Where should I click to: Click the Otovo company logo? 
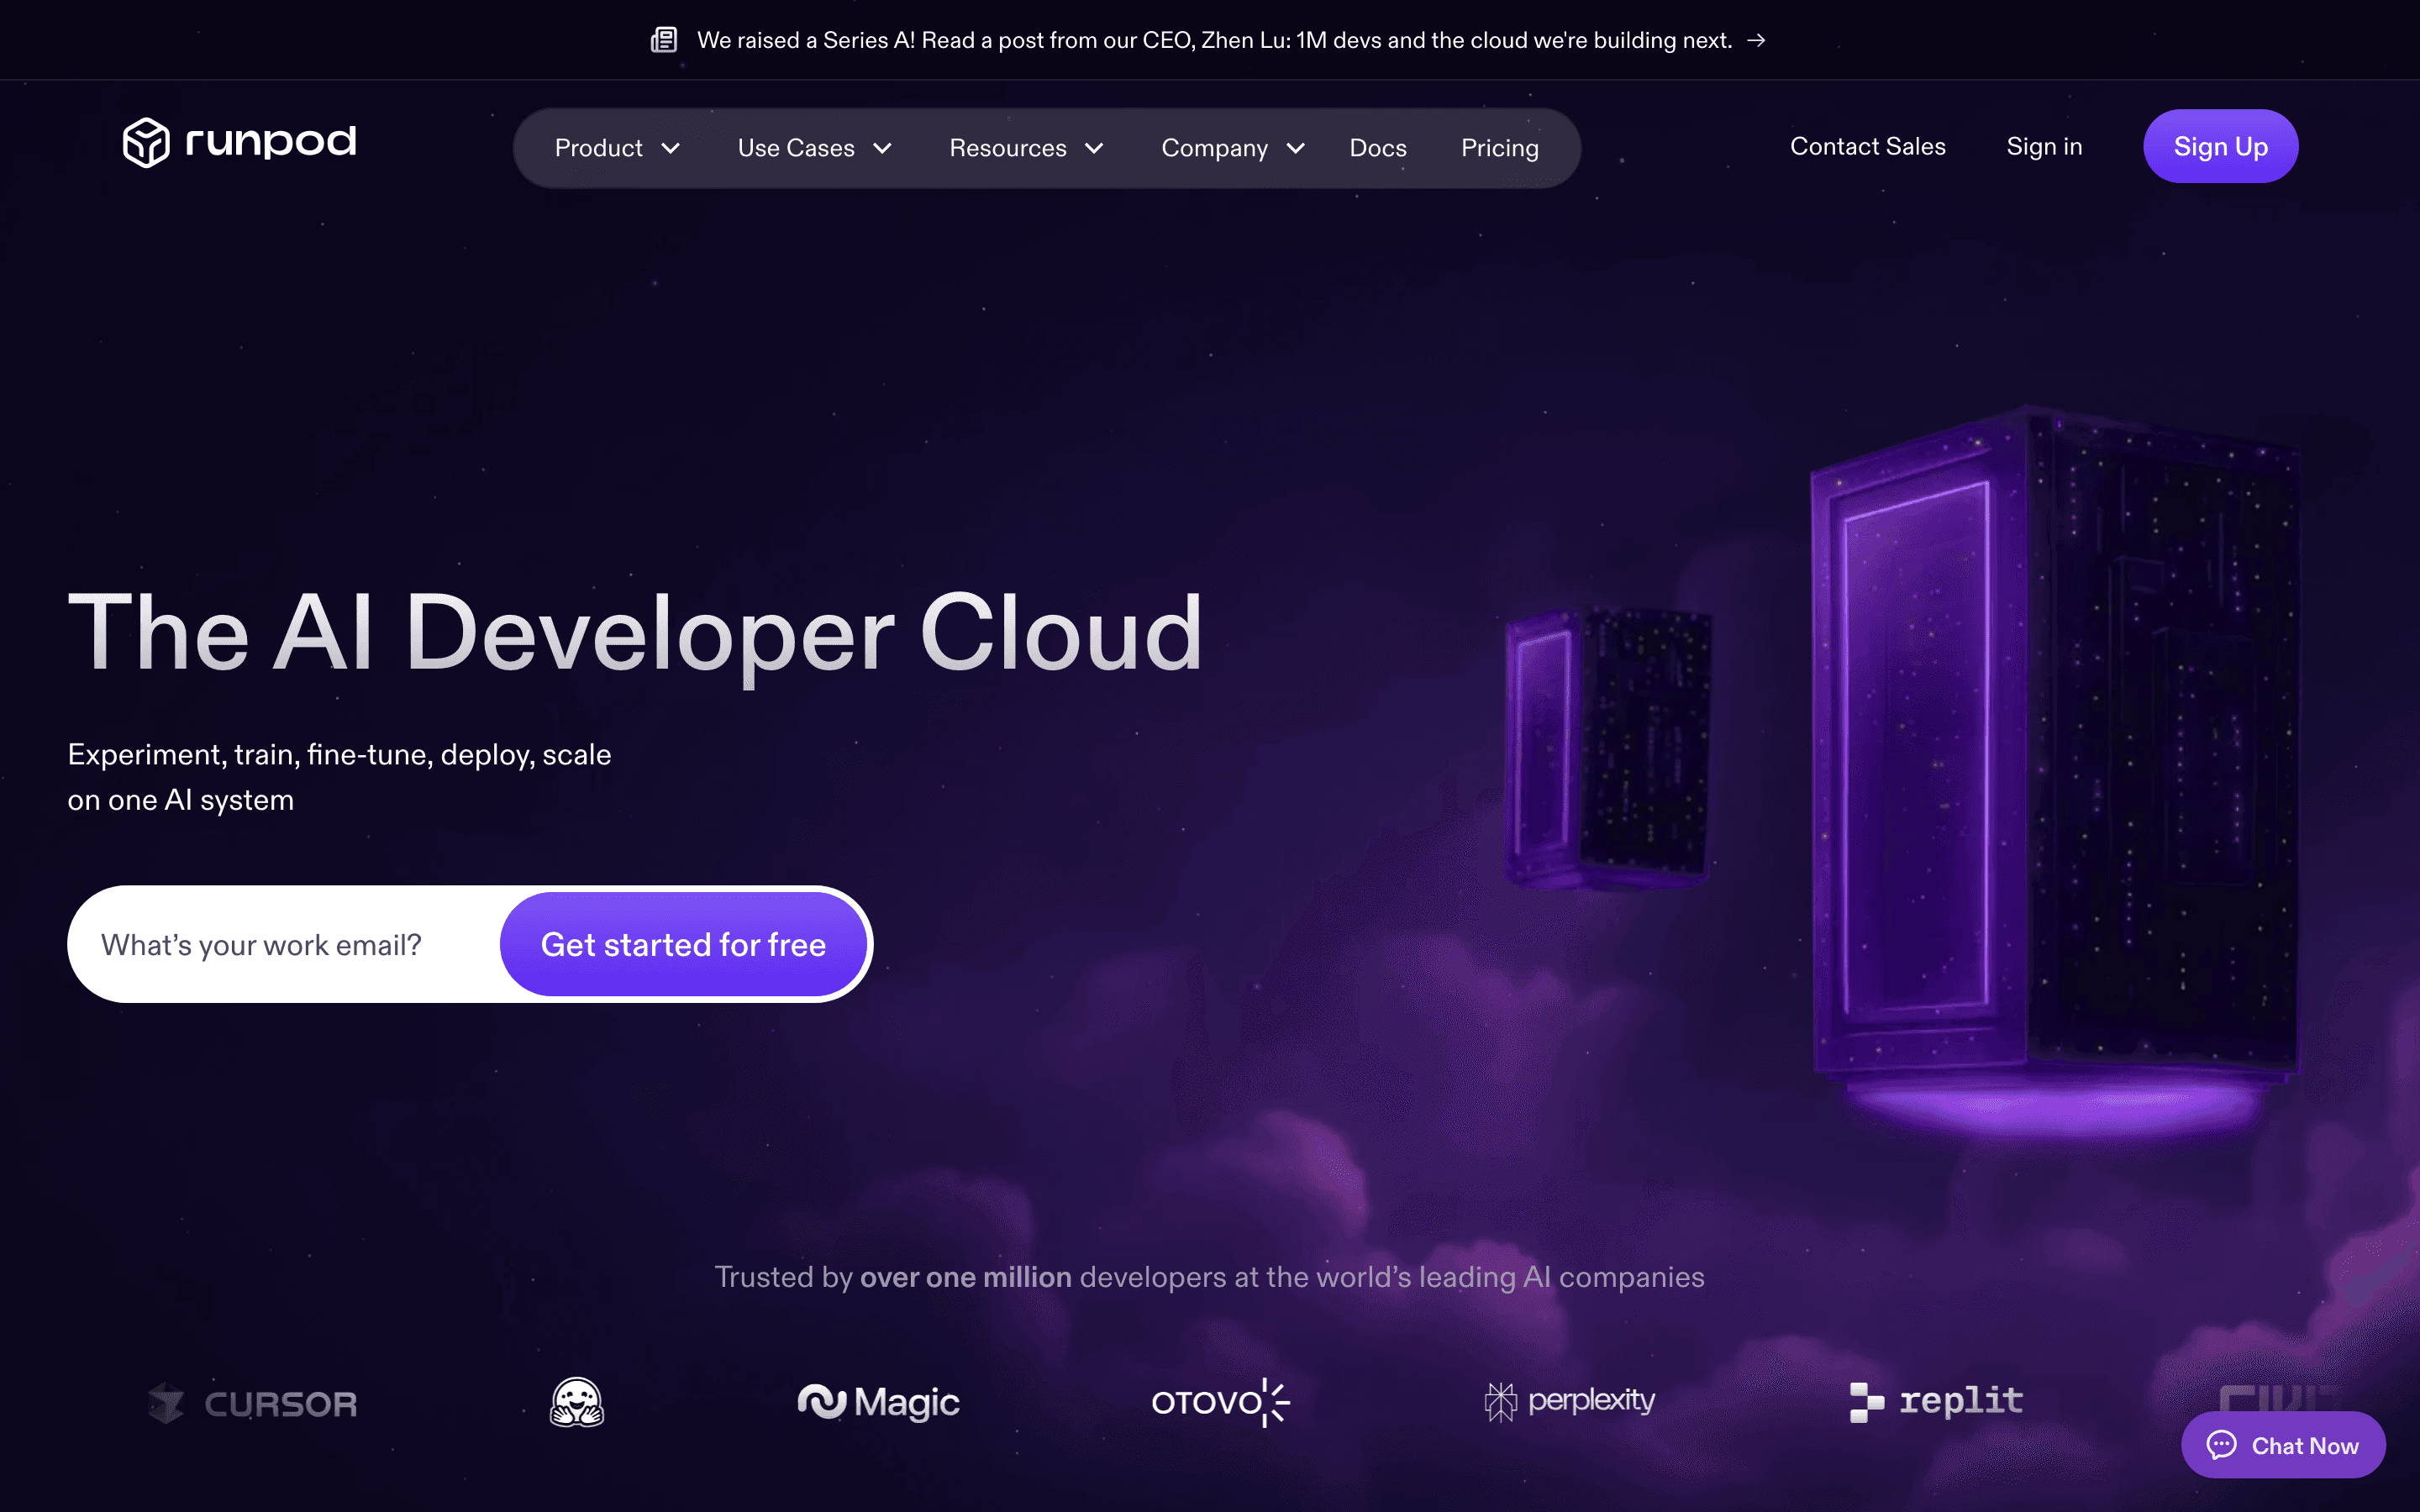click(1220, 1402)
